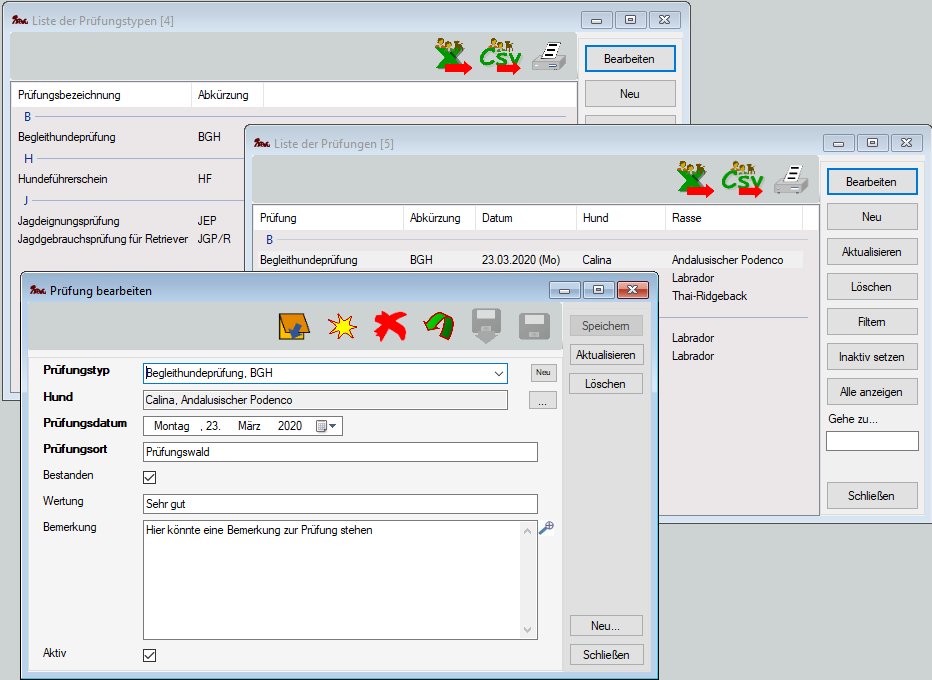This screenshot has height=680, width=932.
Task: Click Excel export icon in Liste der Prüfungen
Action: pos(695,180)
